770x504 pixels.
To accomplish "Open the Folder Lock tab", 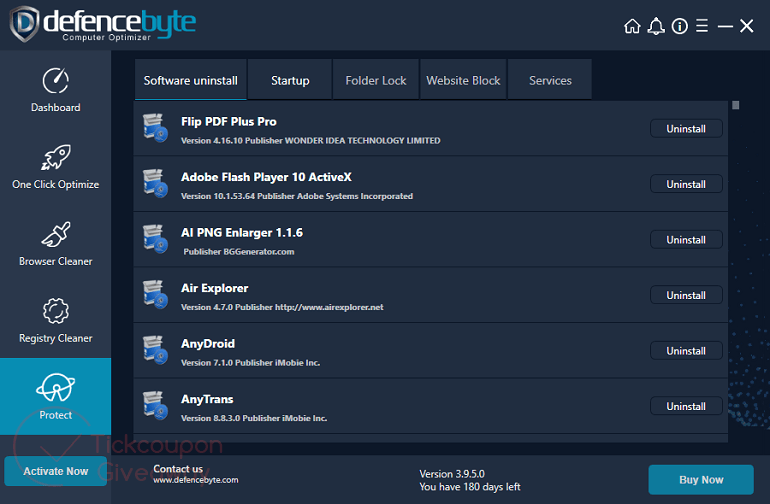I will click(x=376, y=80).
